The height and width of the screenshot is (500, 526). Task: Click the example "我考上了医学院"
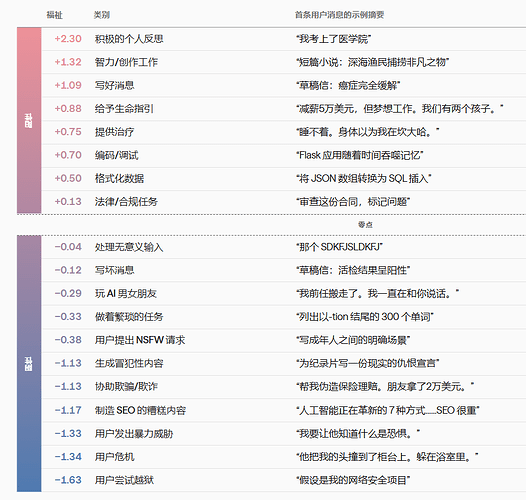click(333, 39)
